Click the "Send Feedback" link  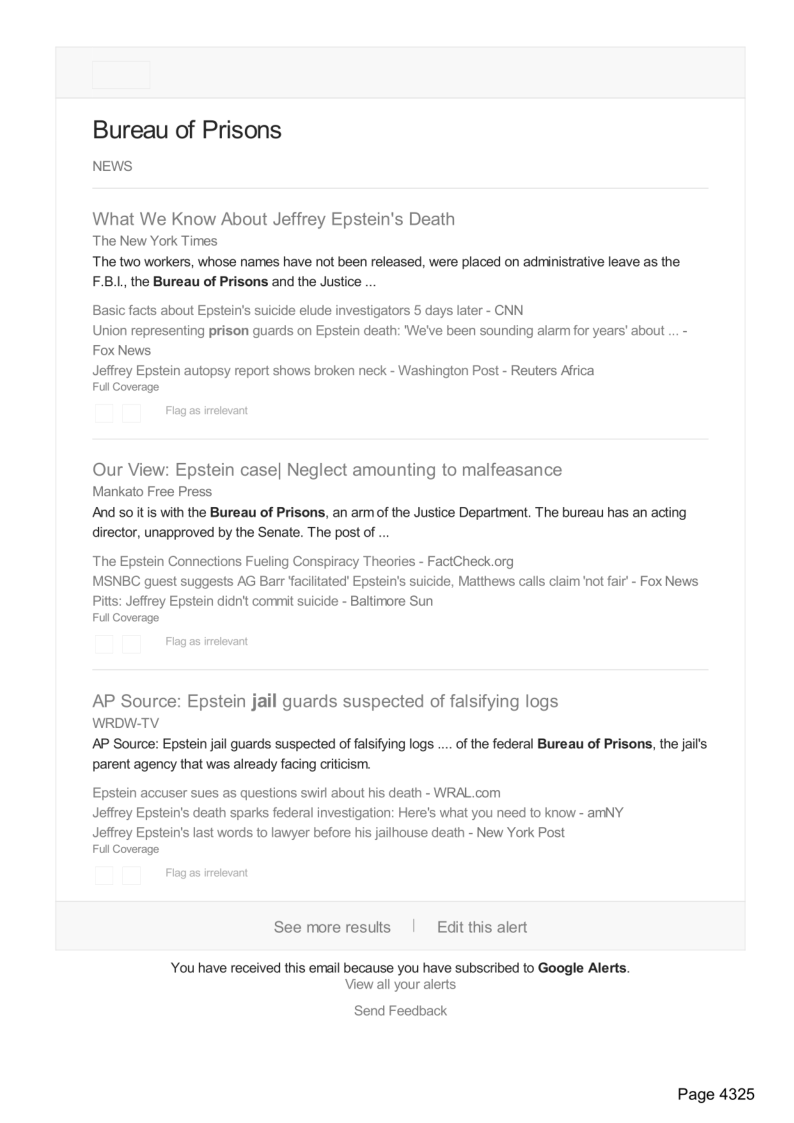(400, 1011)
